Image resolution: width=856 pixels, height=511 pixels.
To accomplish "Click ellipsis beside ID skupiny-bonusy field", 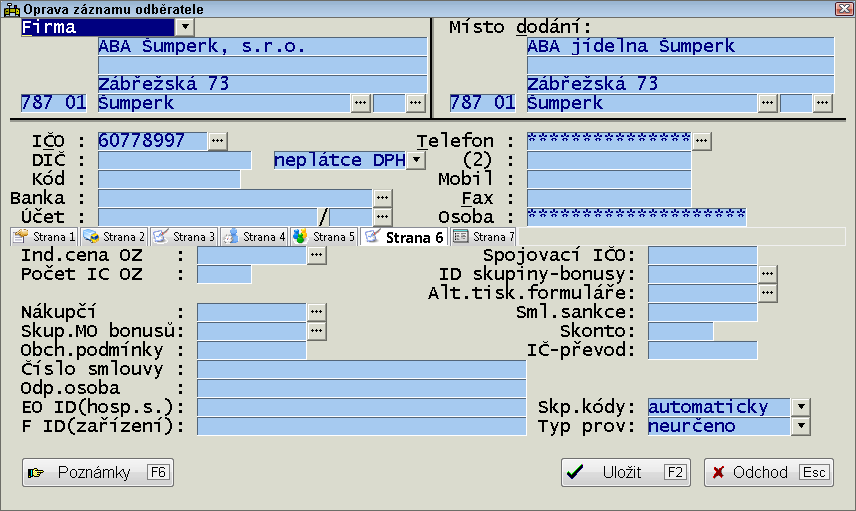I will 767,274.
